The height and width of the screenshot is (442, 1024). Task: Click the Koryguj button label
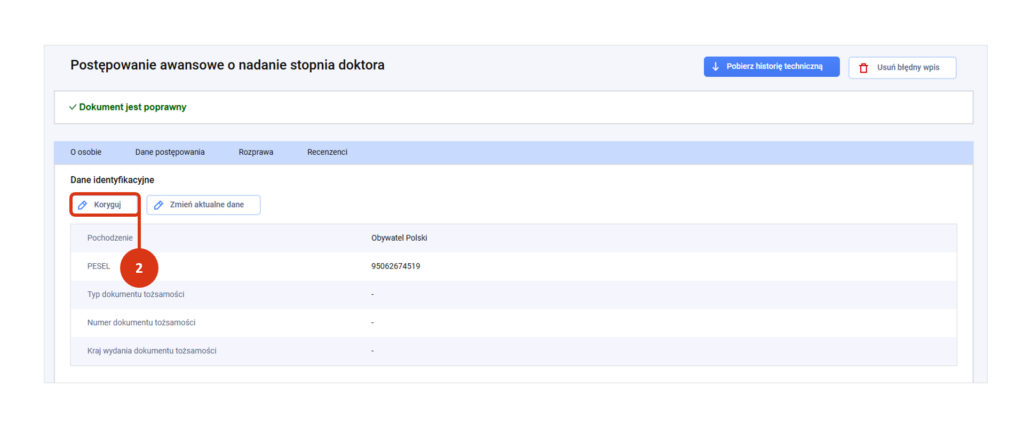(107, 205)
